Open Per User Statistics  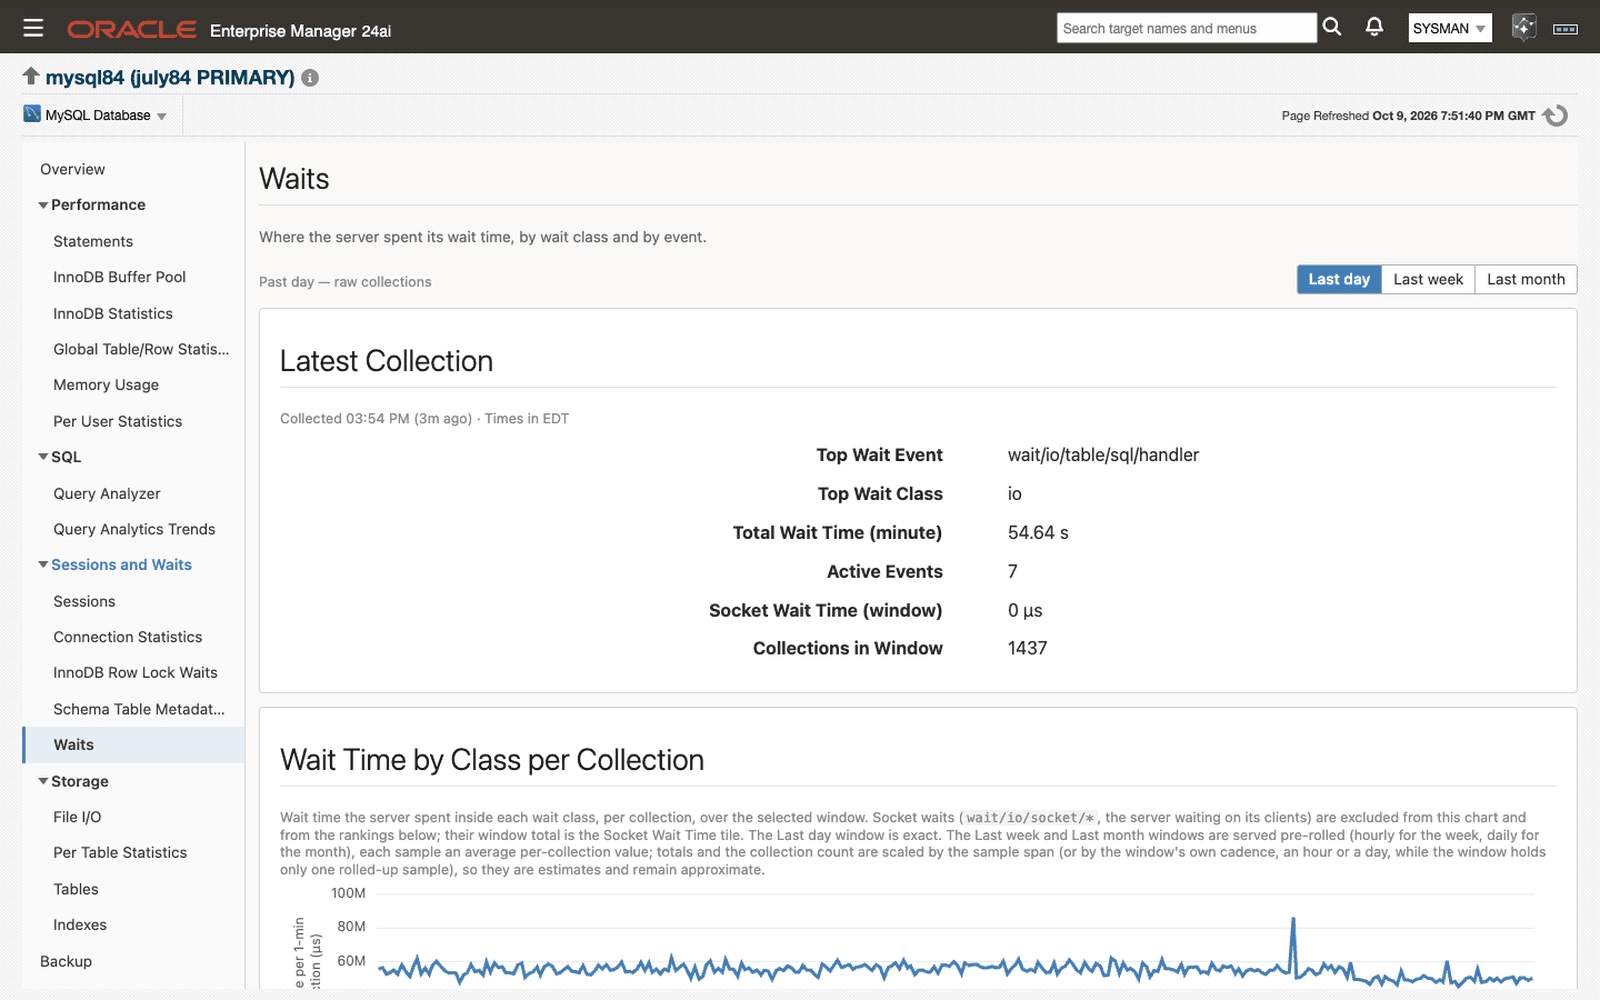[x=118, y=421]
